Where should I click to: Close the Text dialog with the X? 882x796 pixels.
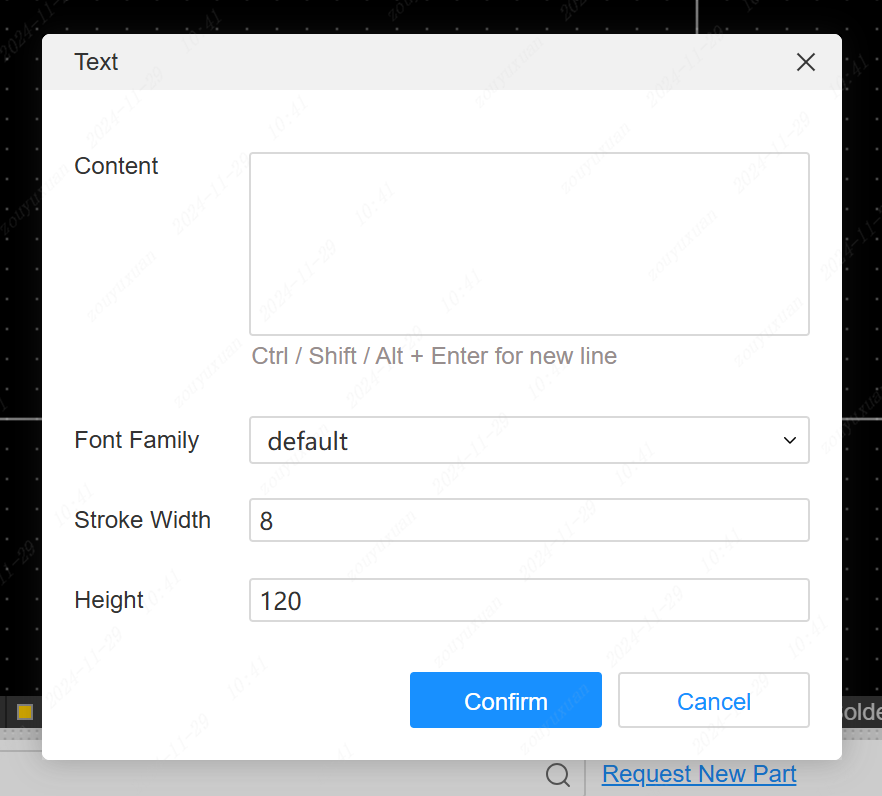coord(805,62)
